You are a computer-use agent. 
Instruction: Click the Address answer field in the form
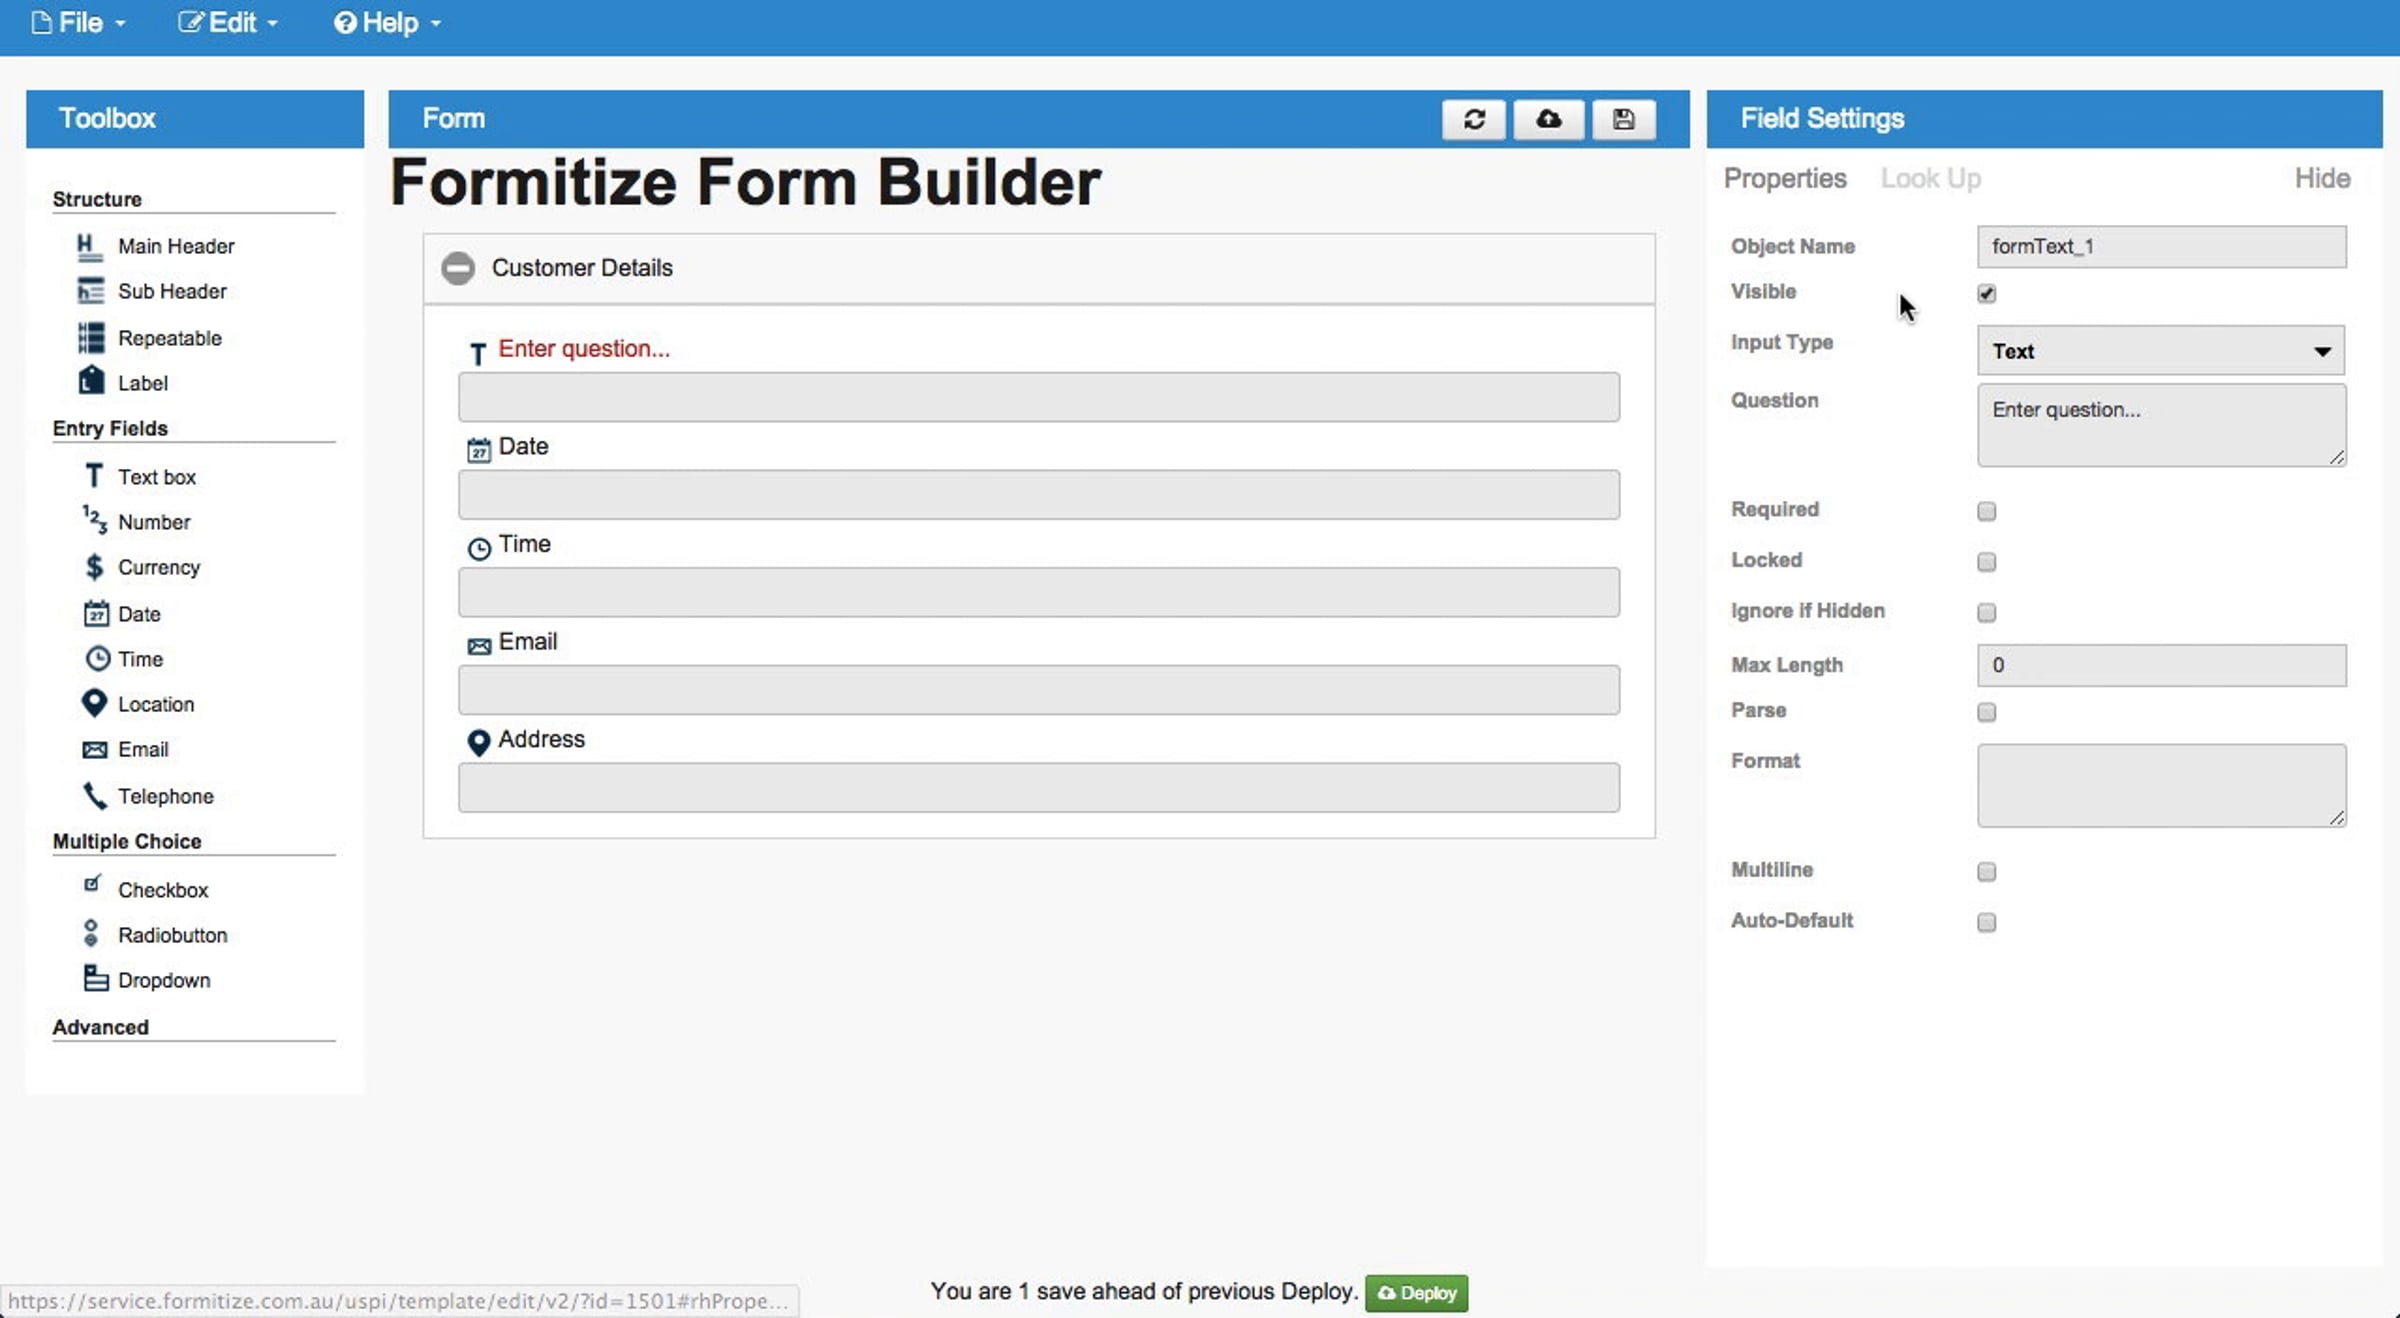point(1039,788)
